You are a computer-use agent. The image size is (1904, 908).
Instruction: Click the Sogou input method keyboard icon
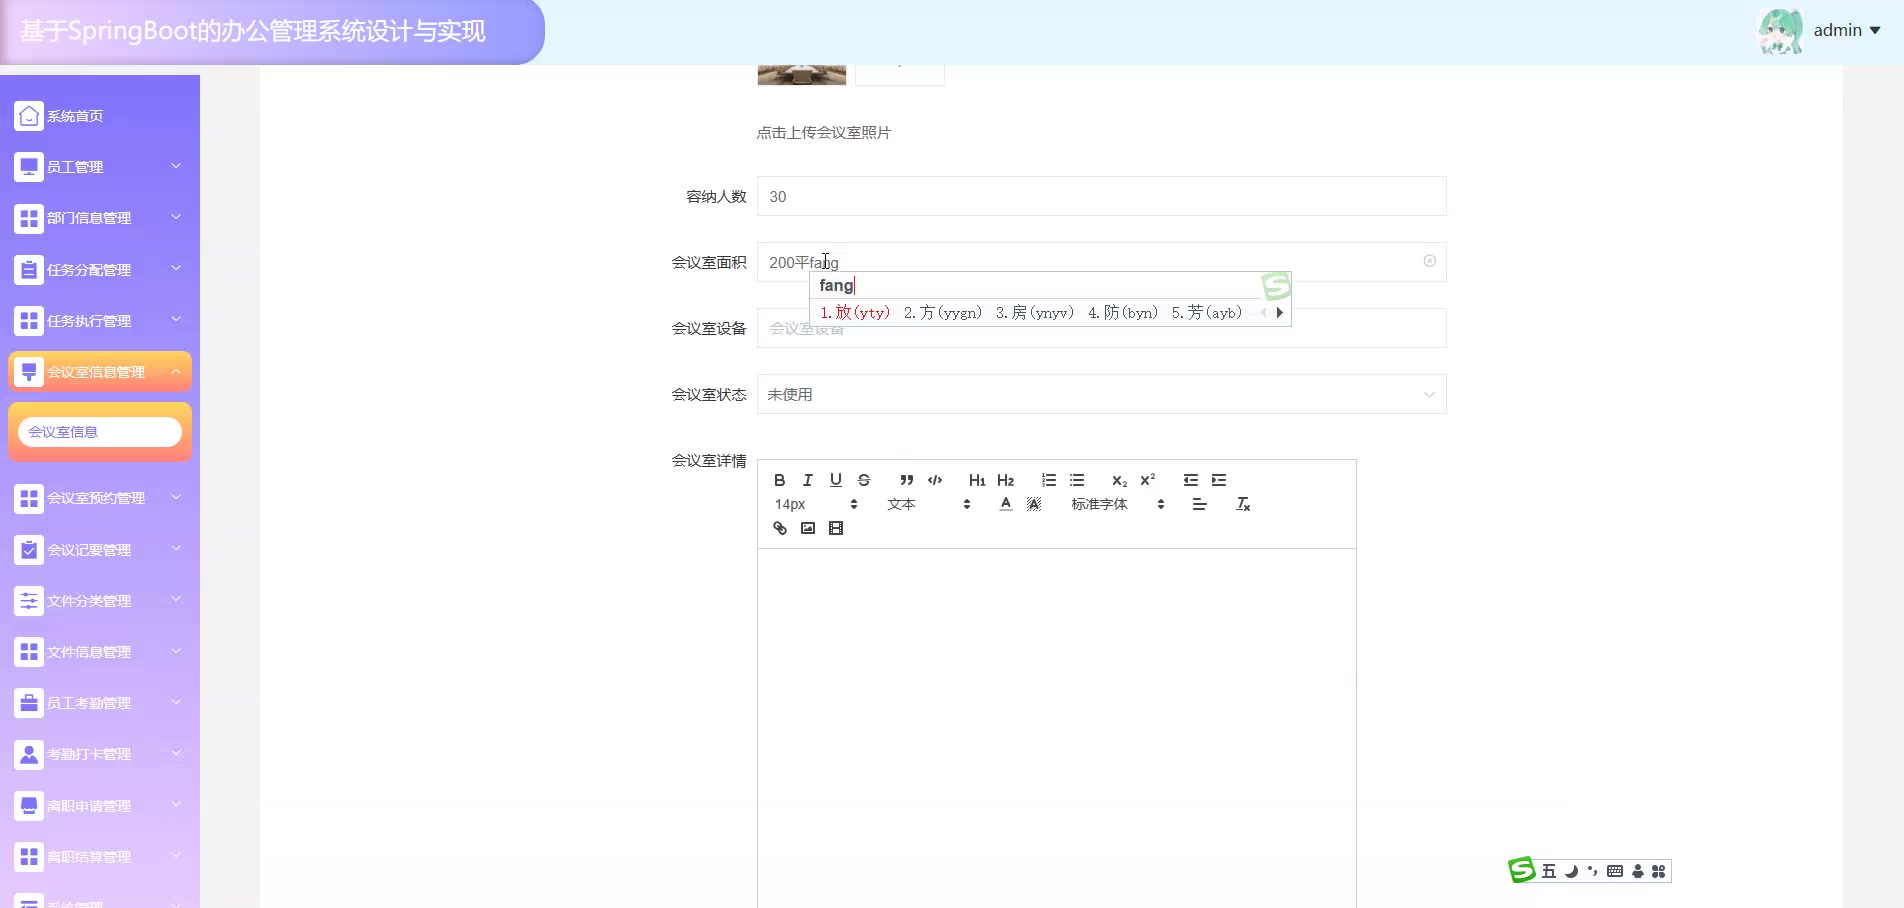pos(1615,871)
